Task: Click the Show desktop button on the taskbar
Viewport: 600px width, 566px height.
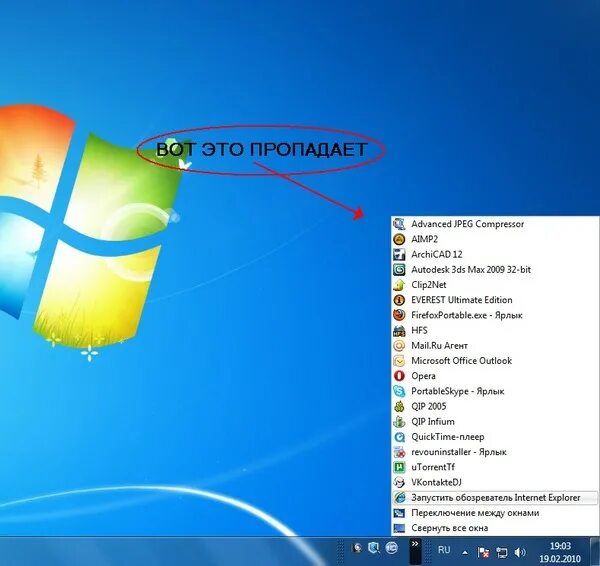Action: coord(594,551)
